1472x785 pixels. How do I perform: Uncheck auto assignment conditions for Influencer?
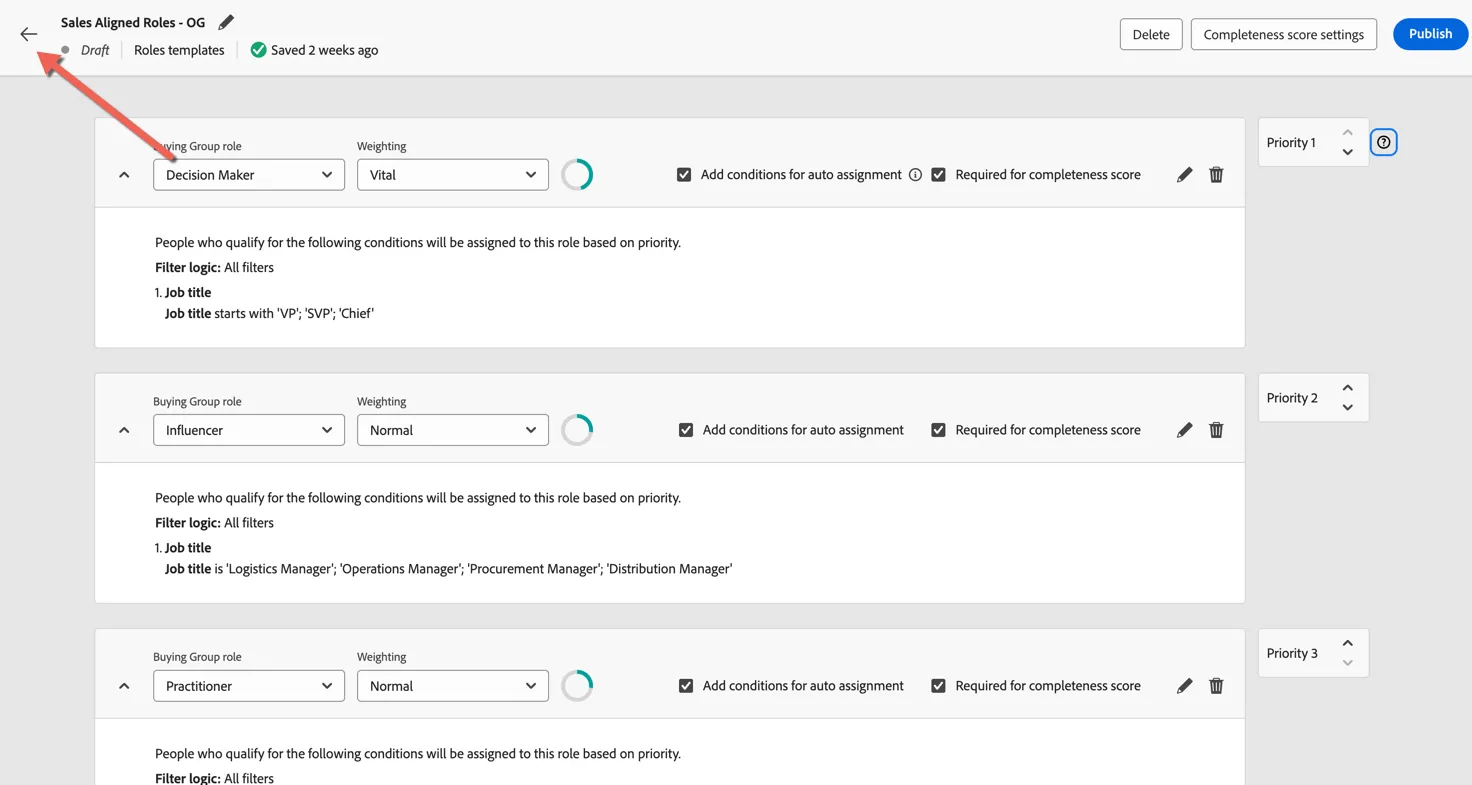686,430
